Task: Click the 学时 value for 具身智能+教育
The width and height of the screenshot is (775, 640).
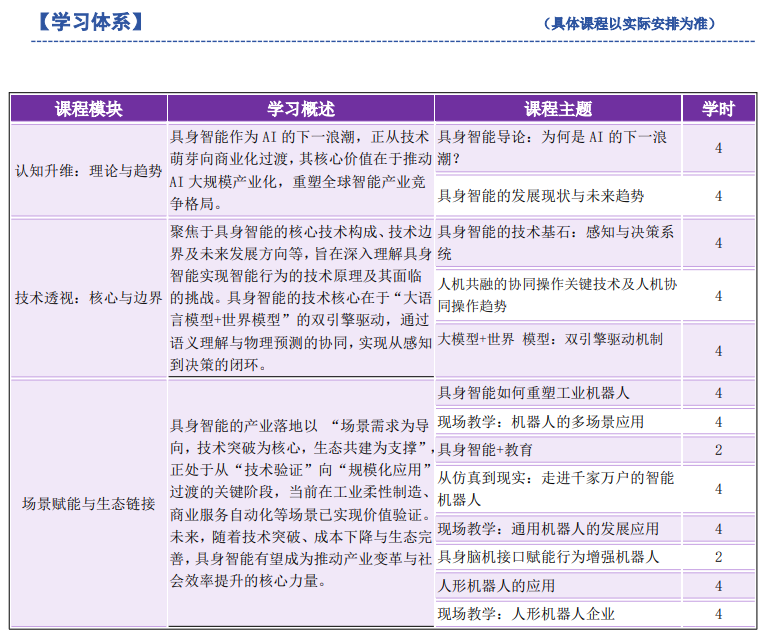Action: (x=717, y=450)
